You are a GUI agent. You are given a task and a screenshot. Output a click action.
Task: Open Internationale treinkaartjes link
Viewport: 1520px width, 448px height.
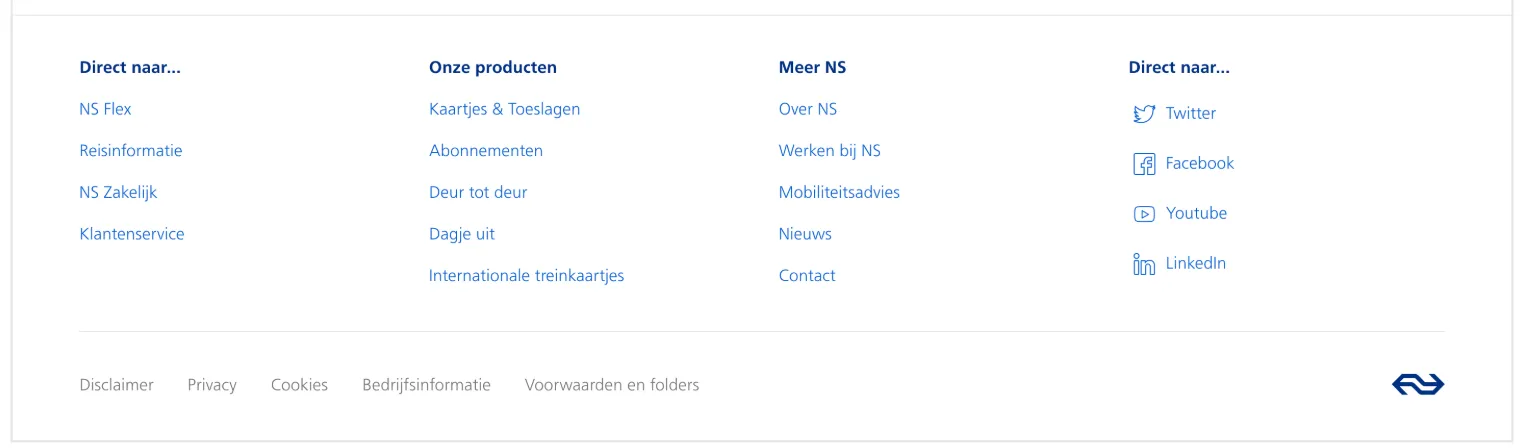pyautogui.click(x=526, y=276)
